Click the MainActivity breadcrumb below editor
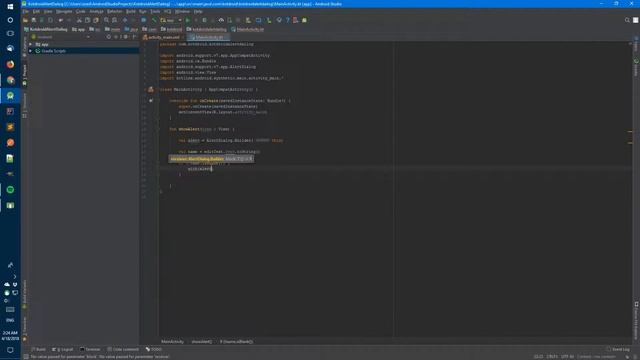Screen dimensions: 640x360 (172, 342)
